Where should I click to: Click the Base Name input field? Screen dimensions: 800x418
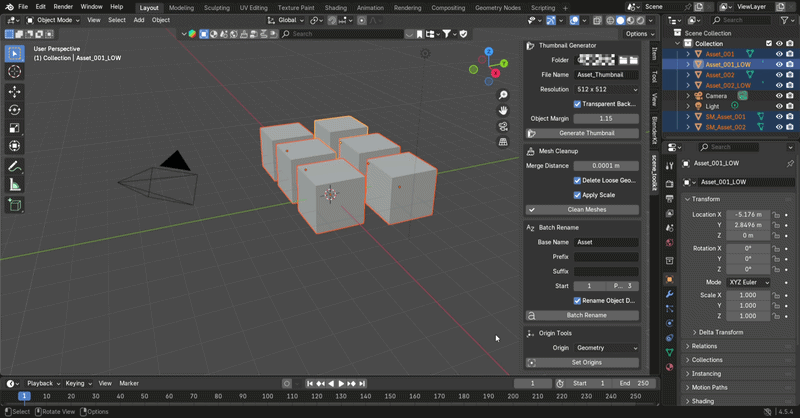pos(606,242)
